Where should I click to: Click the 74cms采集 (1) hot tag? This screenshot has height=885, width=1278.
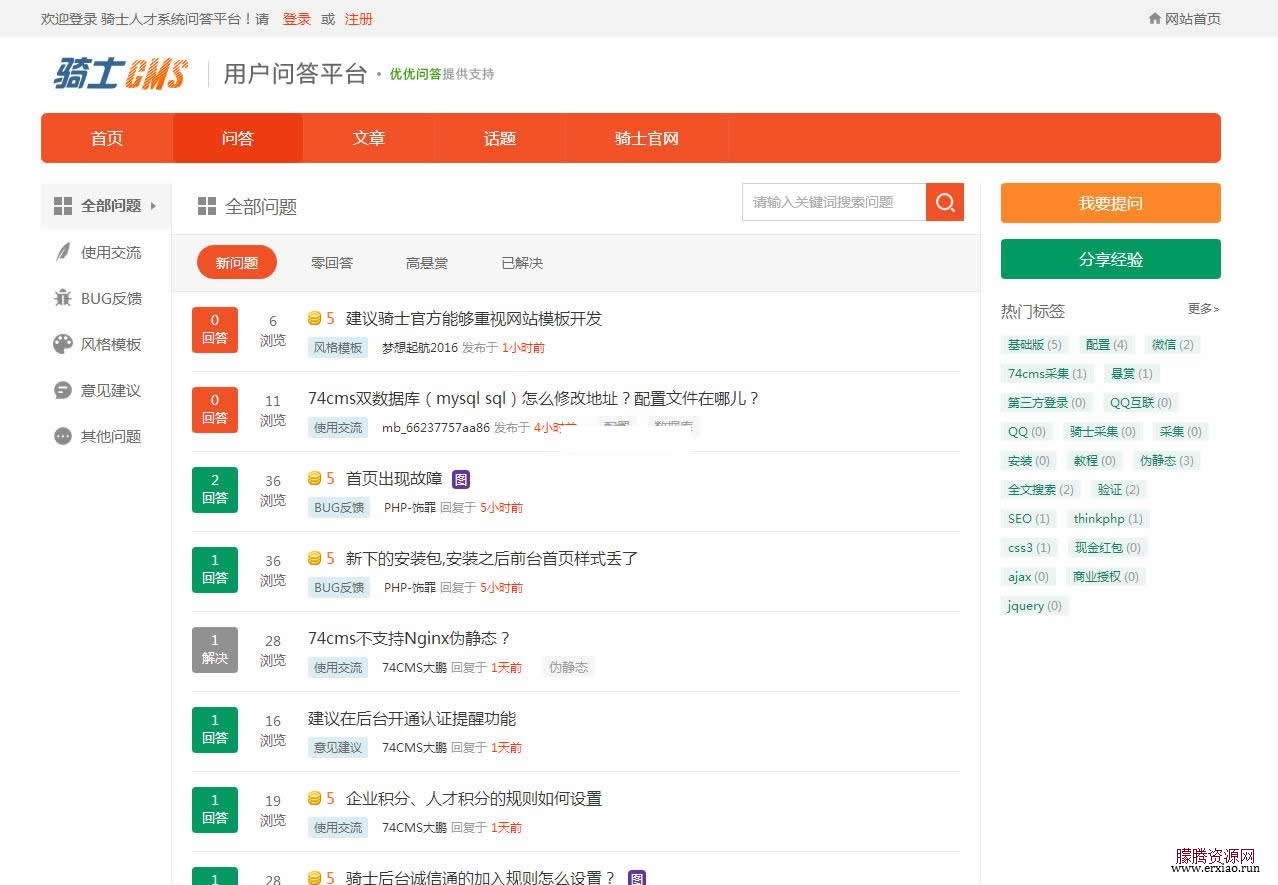[1047, 373]
